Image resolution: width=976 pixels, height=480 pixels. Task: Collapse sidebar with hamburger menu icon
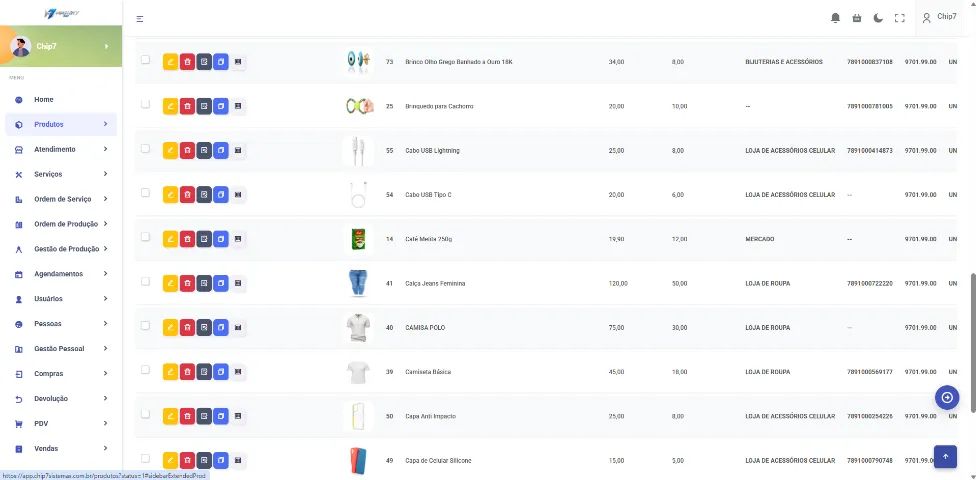(x=140, y=19)
